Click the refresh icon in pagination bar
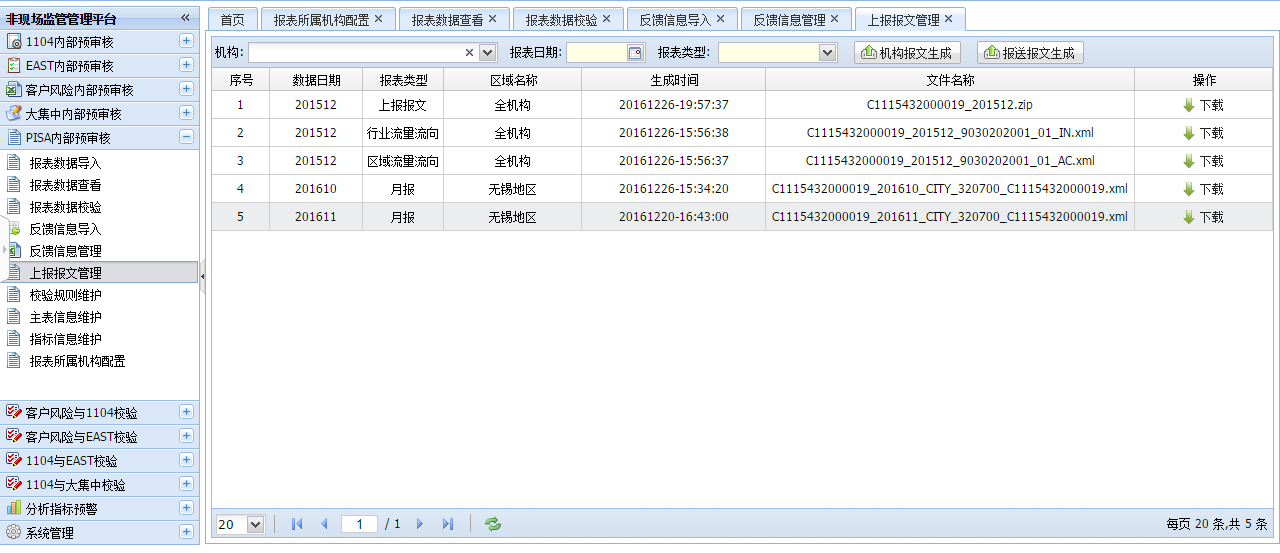The image size is (1280, 553). (492, 524)
